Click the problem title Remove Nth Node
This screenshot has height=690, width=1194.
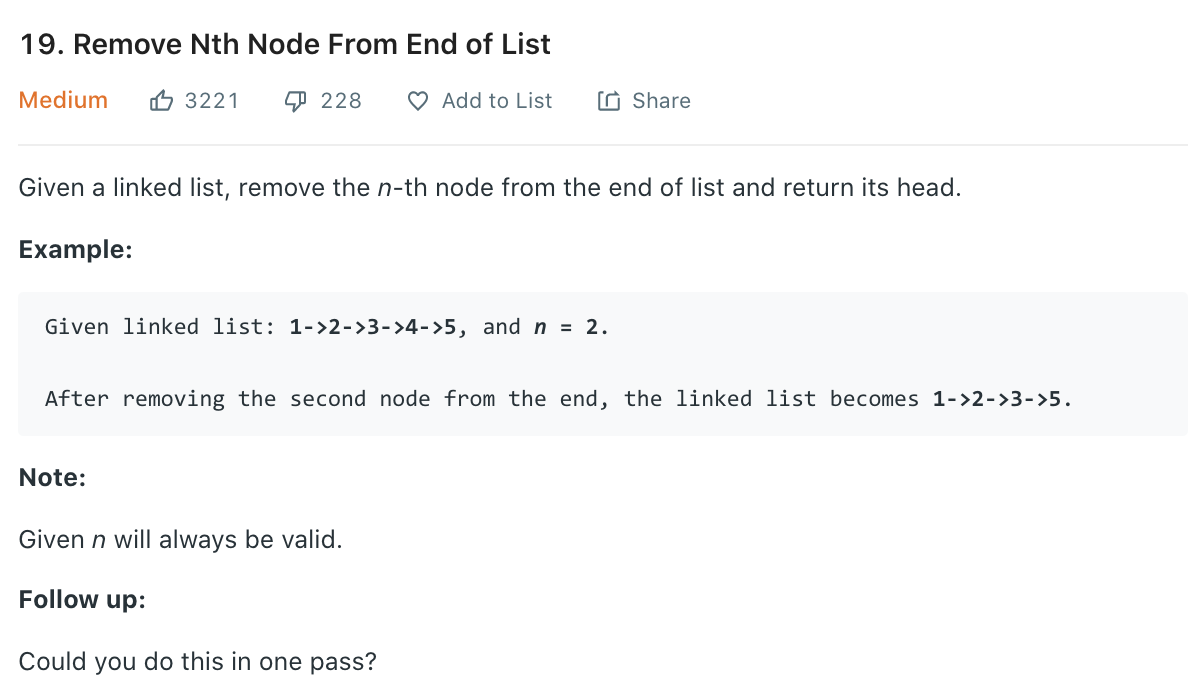(x=283, y=44)
